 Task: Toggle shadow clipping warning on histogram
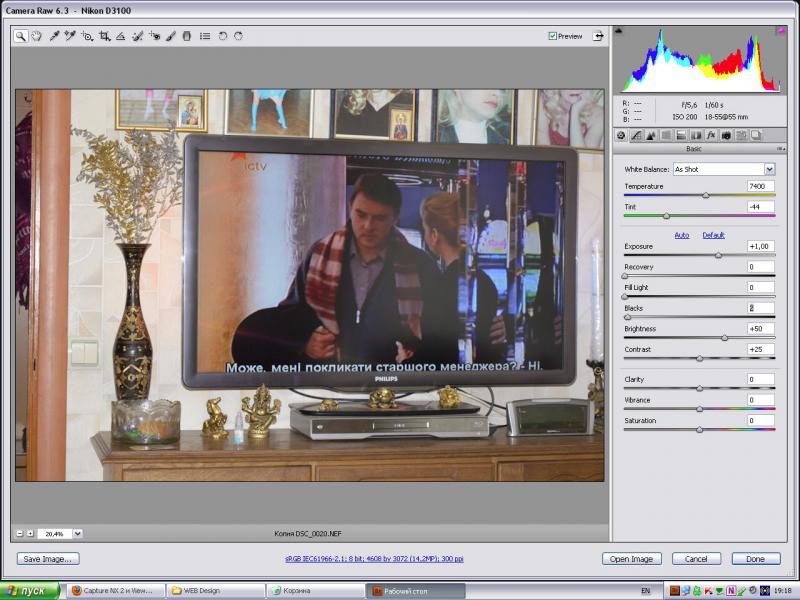[x=619, y=31]
